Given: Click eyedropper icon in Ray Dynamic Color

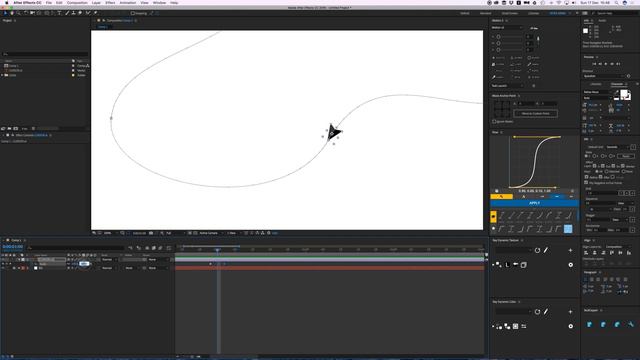Looking at the screenshot, I should (x=546, y=312).
